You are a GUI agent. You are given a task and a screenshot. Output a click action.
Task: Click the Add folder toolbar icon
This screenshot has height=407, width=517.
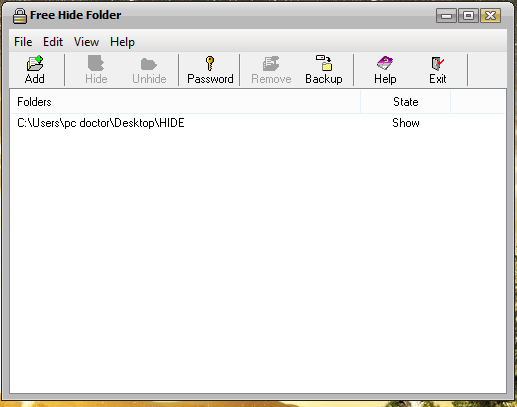click(x=35, y=63)
